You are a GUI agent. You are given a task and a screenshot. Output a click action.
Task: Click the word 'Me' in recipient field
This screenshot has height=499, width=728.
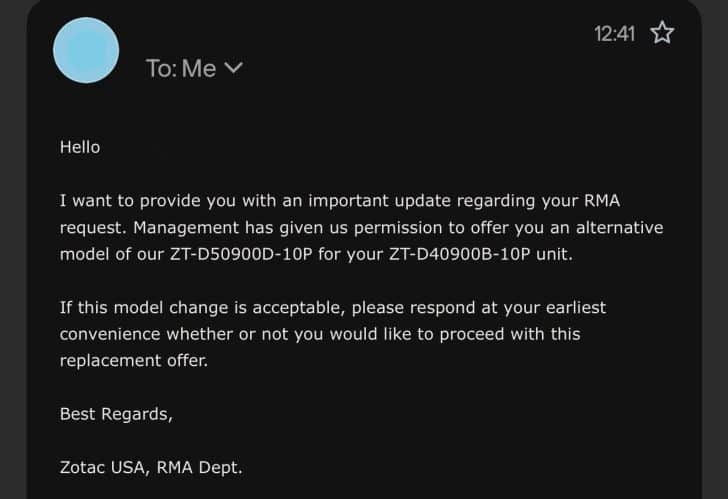click(199, 68)
